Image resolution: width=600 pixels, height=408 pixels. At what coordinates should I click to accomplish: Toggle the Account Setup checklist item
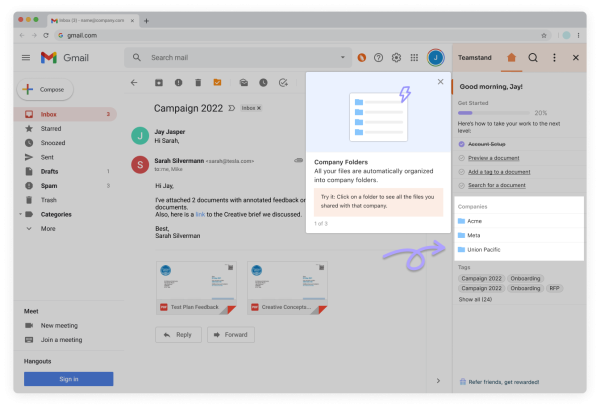(x=461, y=144)
